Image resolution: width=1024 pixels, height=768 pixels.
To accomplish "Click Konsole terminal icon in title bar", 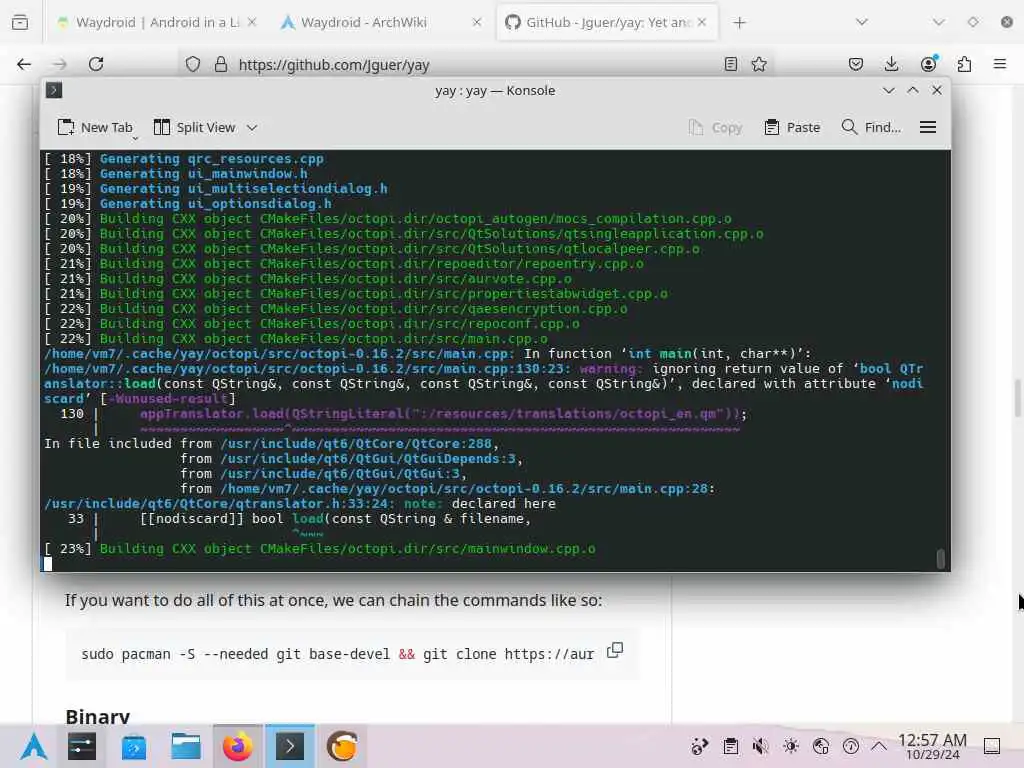I will [54, 90].
